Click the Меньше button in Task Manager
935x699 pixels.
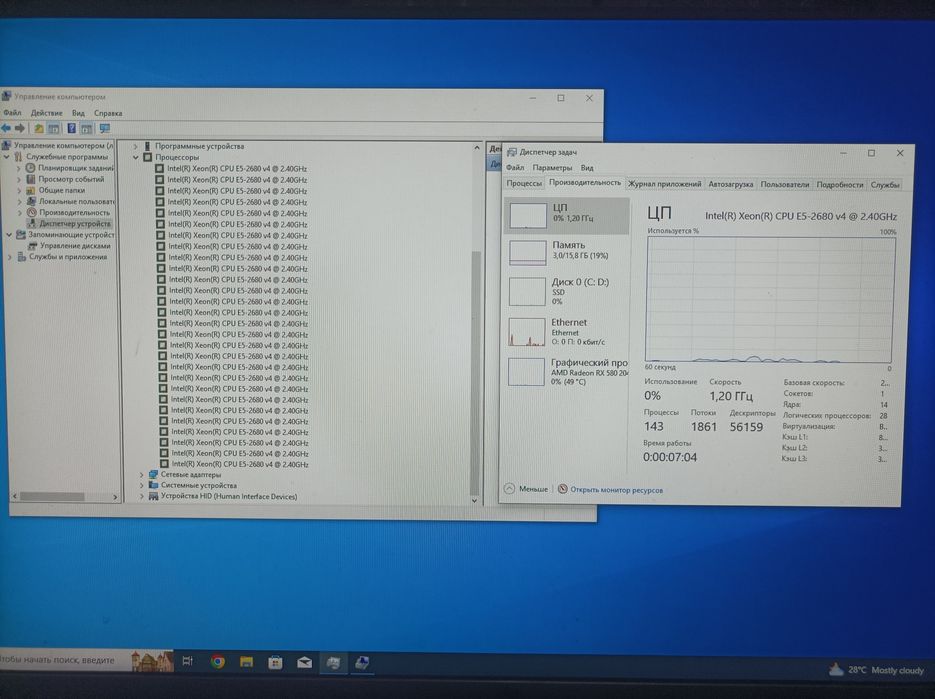point(526,488)
